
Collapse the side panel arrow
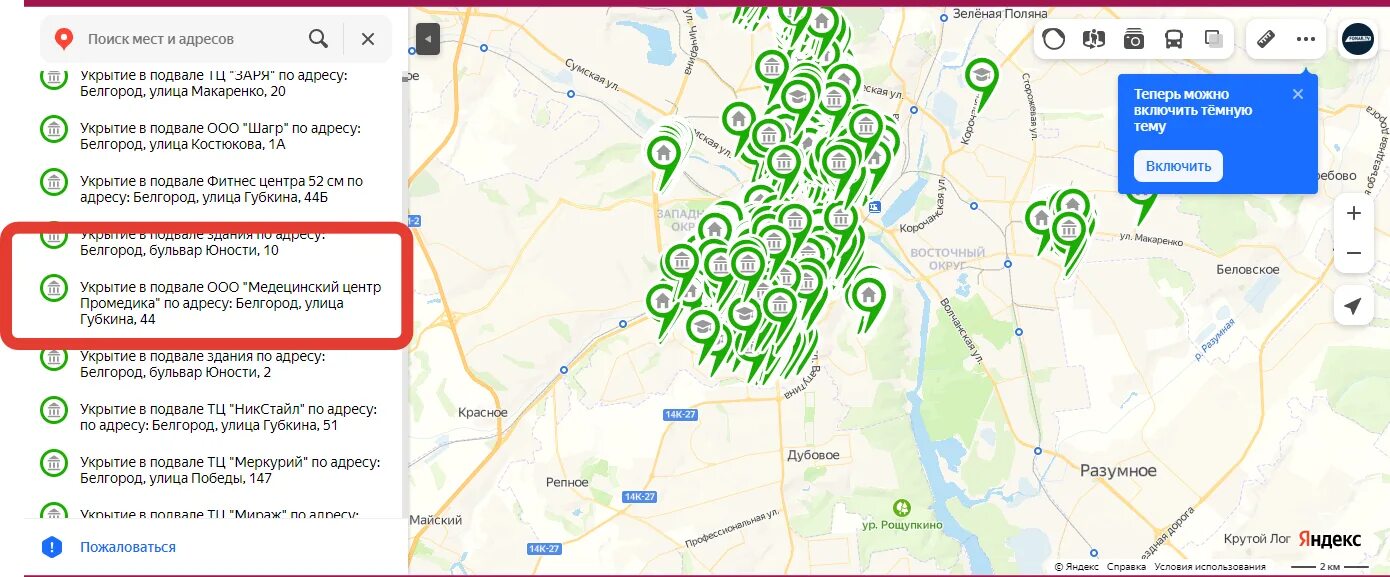428,39
